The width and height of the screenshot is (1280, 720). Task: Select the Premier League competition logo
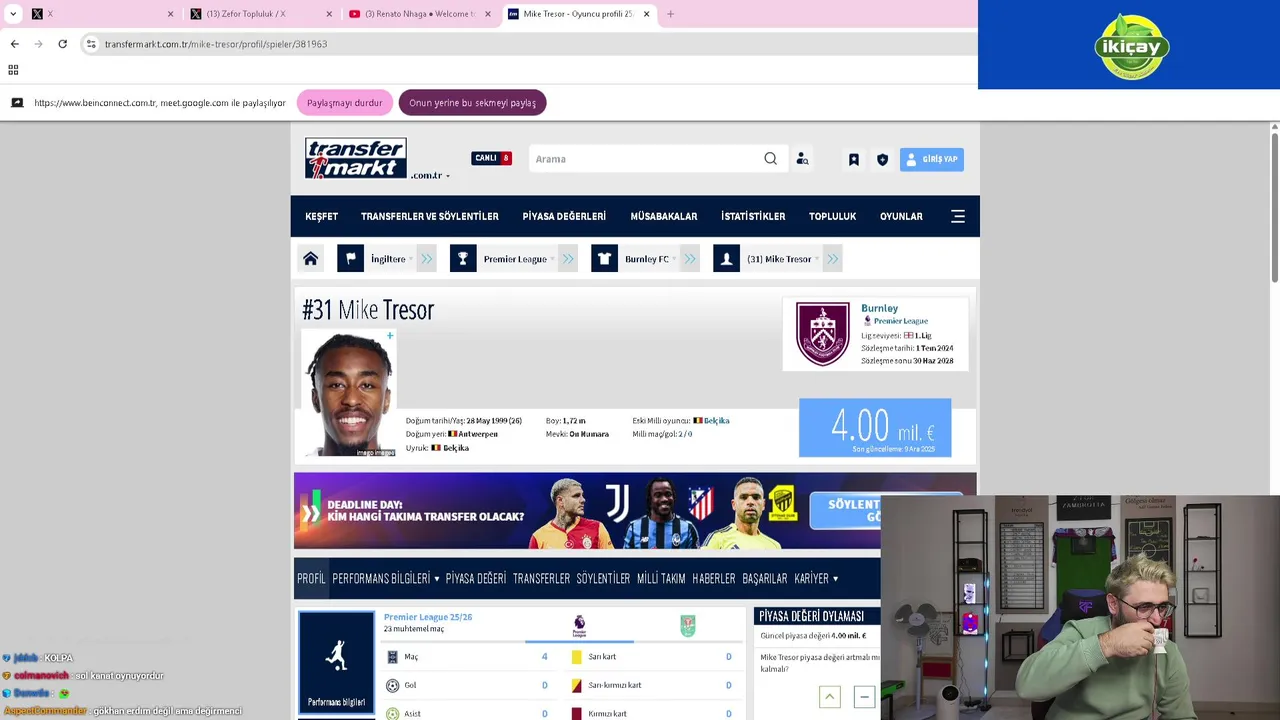tap(579, 627)
